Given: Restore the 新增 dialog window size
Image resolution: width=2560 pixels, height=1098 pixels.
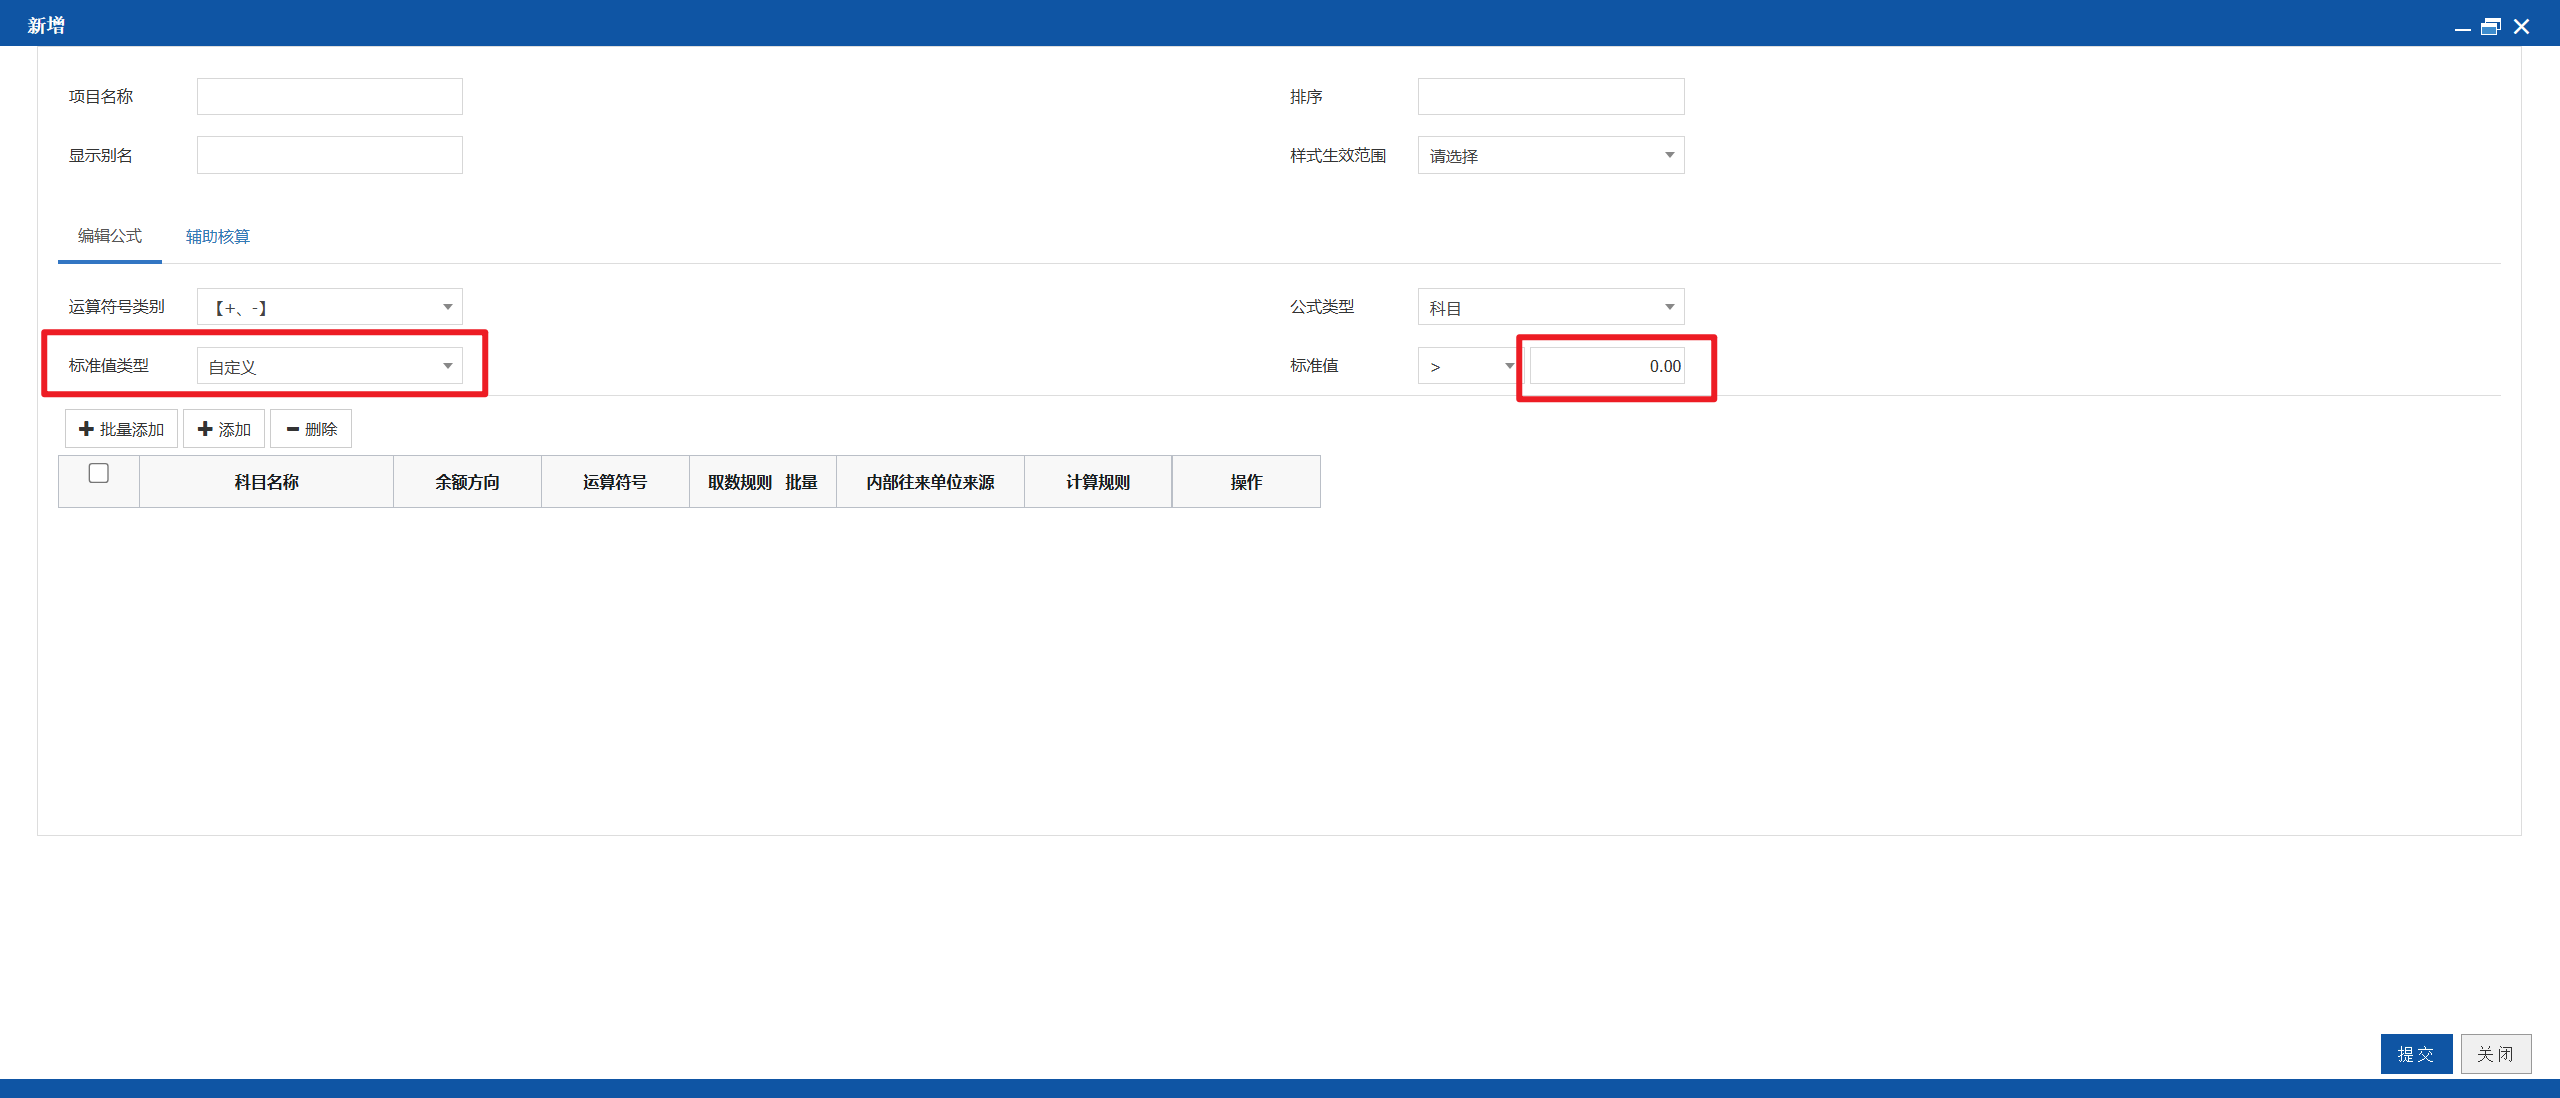Looking at the screenshot, I should click(2491, 27).
